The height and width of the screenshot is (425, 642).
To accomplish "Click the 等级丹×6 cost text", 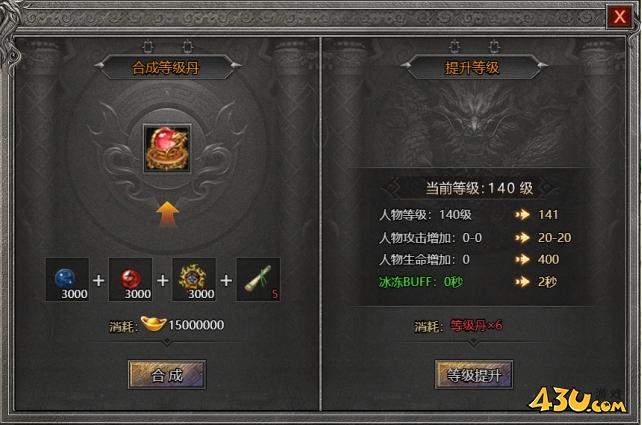I will coord(476,326).
